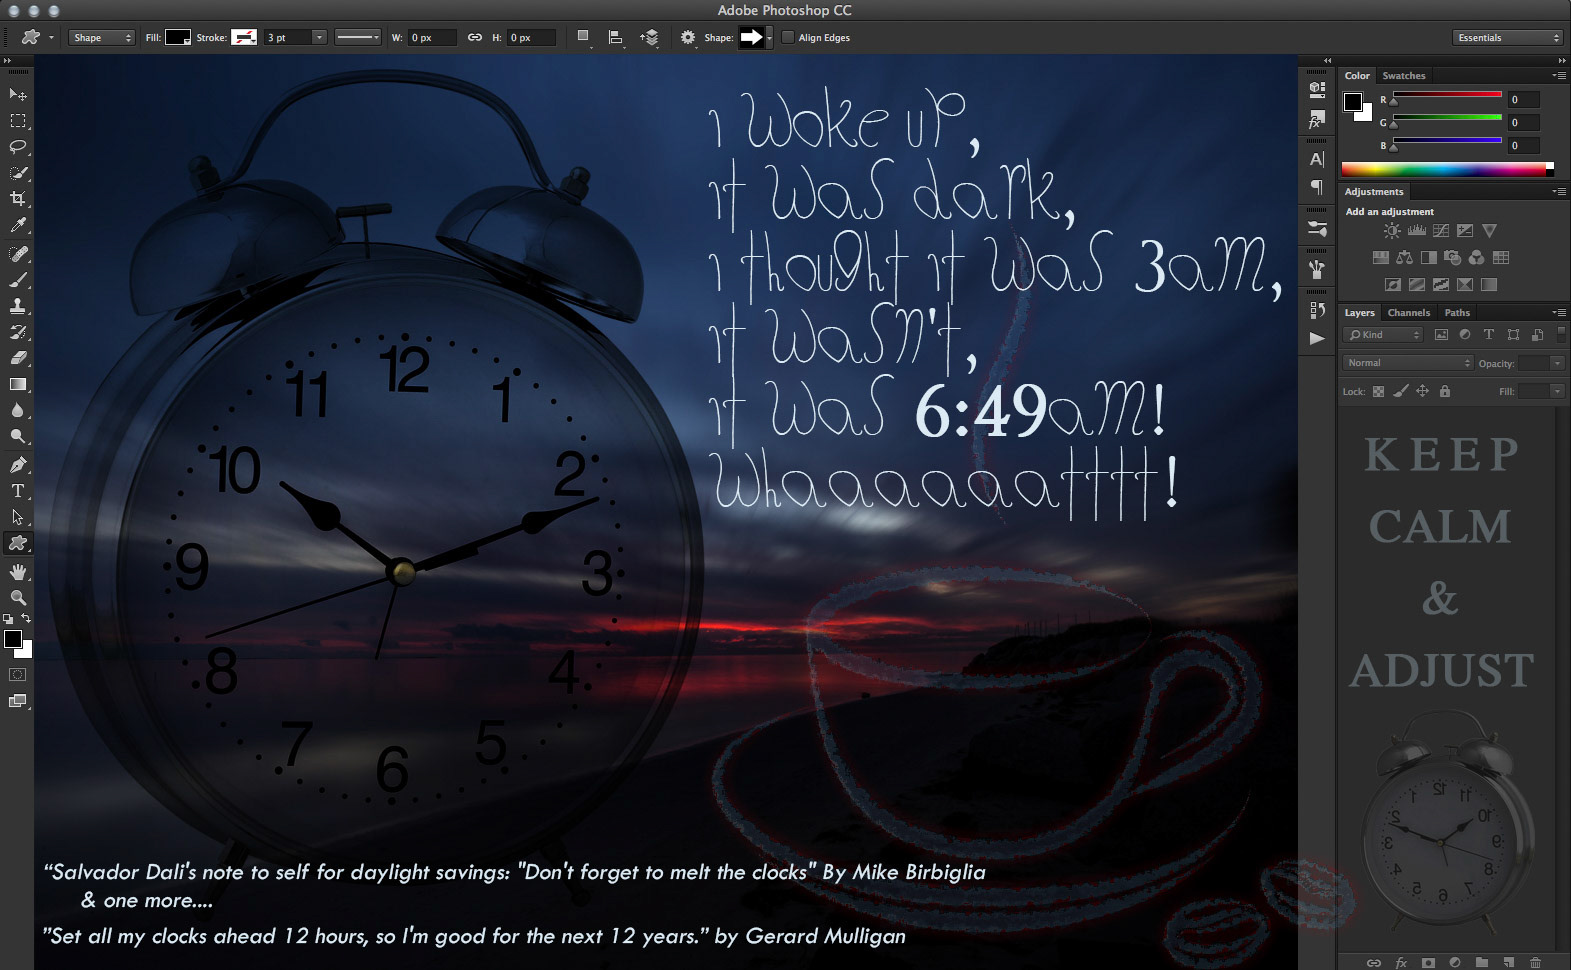Select the Quick Selection tool
1571x970 pixels.
(18, 173)
